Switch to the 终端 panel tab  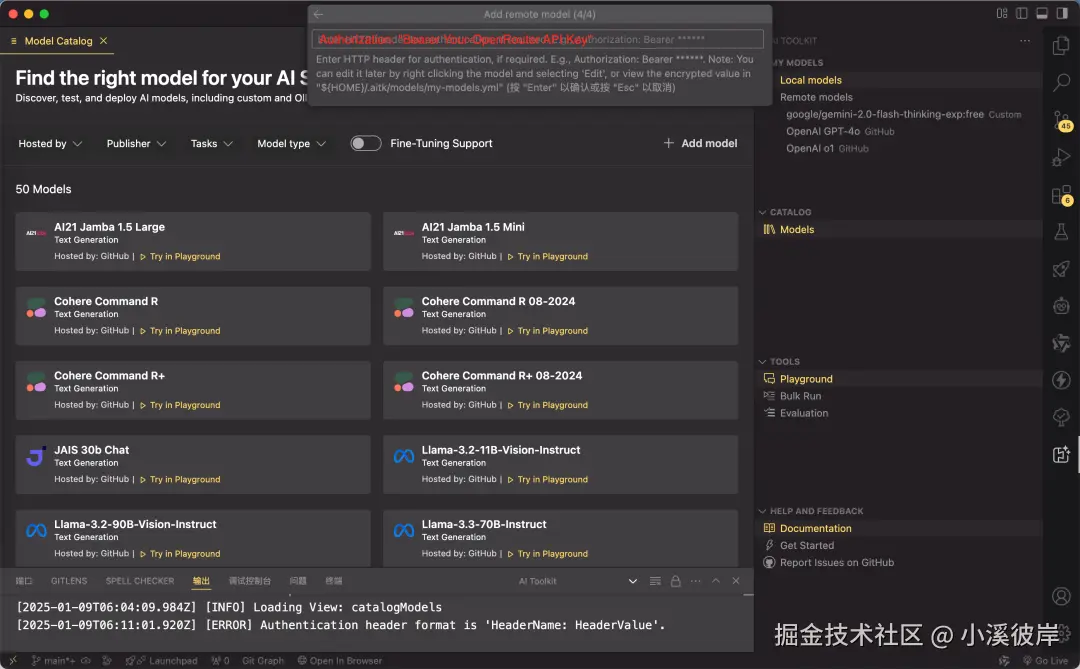point(333,581)
